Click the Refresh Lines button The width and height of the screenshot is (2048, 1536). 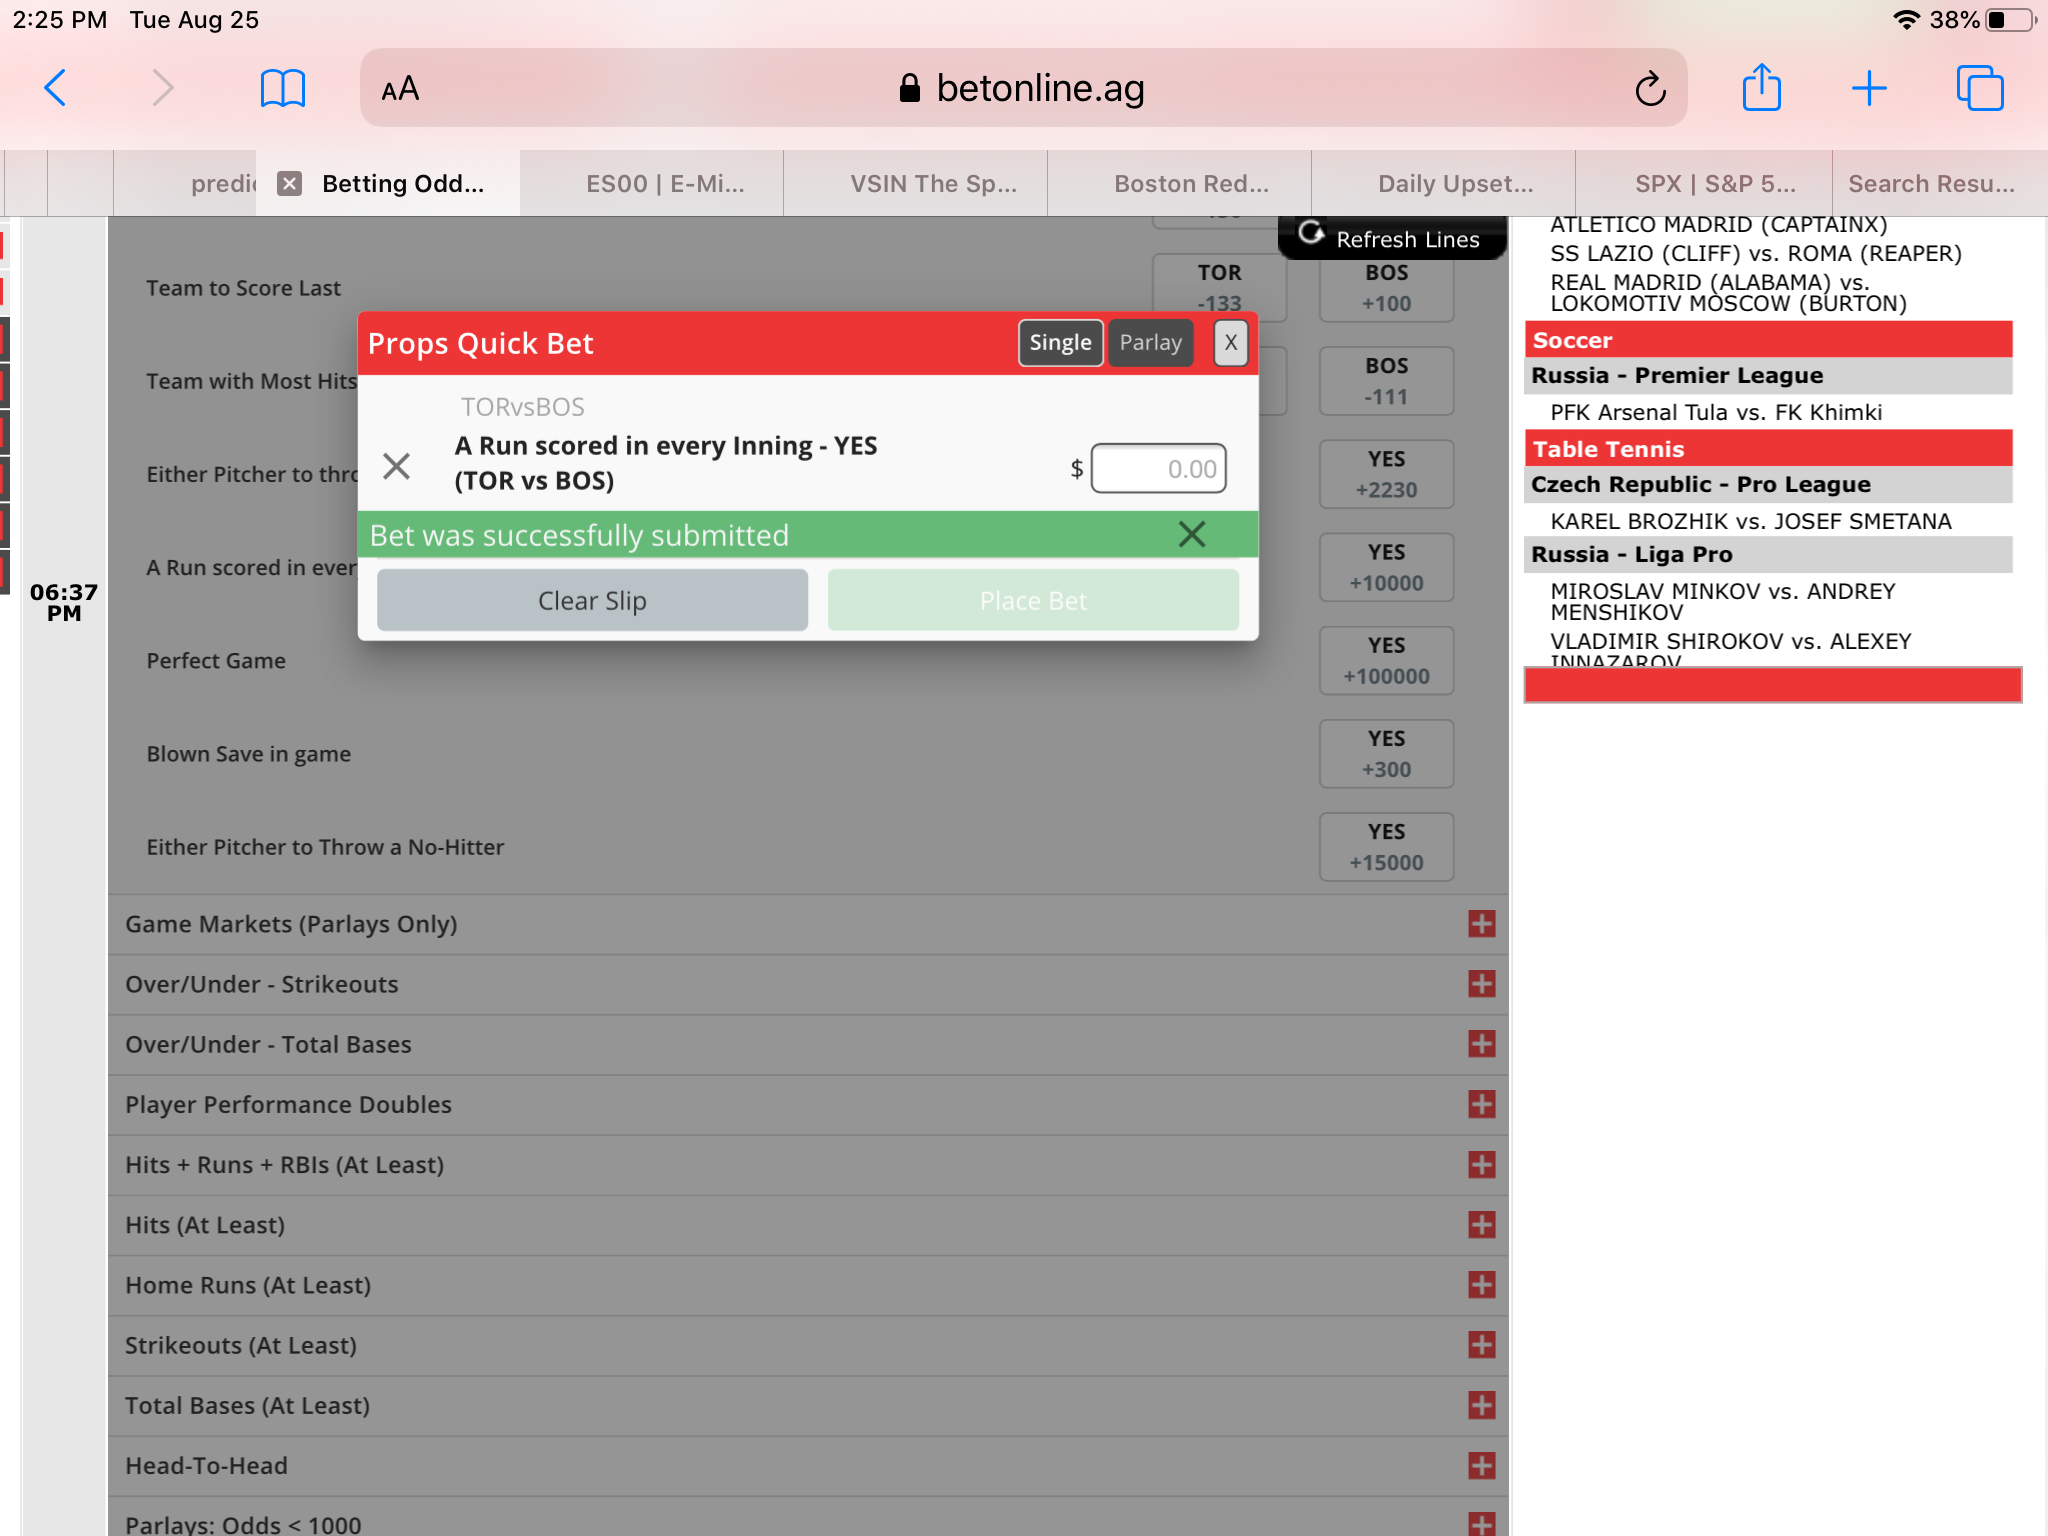point(1391,238)
